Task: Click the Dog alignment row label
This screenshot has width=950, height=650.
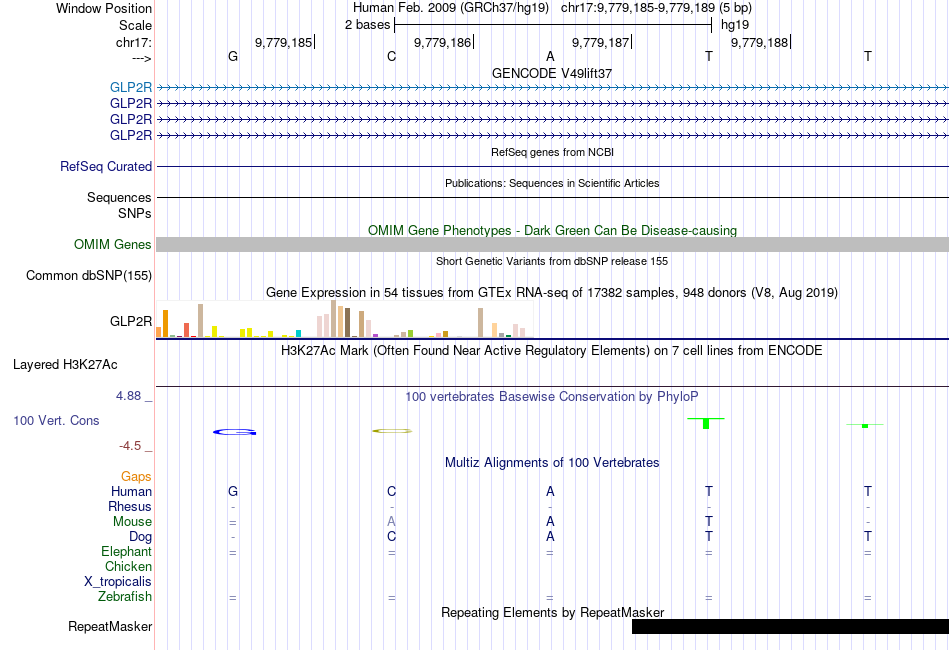Action: [140, 537]
